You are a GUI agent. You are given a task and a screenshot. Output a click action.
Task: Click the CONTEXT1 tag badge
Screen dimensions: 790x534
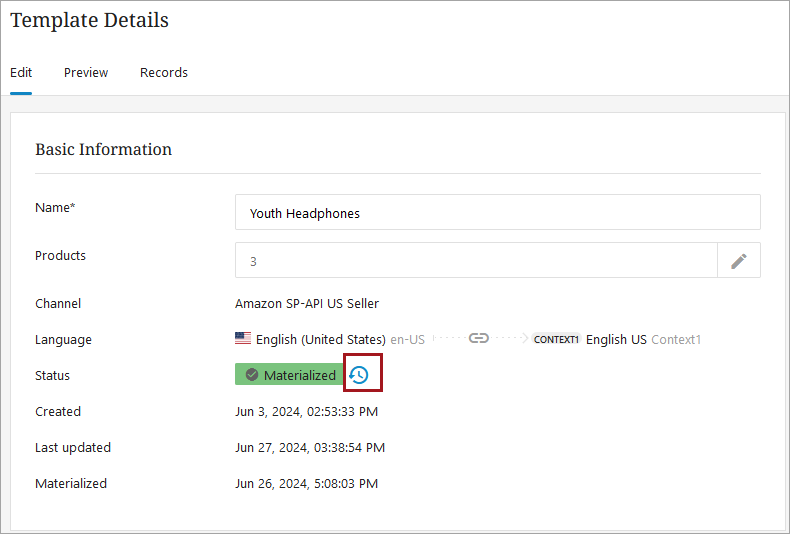(556, 340)
